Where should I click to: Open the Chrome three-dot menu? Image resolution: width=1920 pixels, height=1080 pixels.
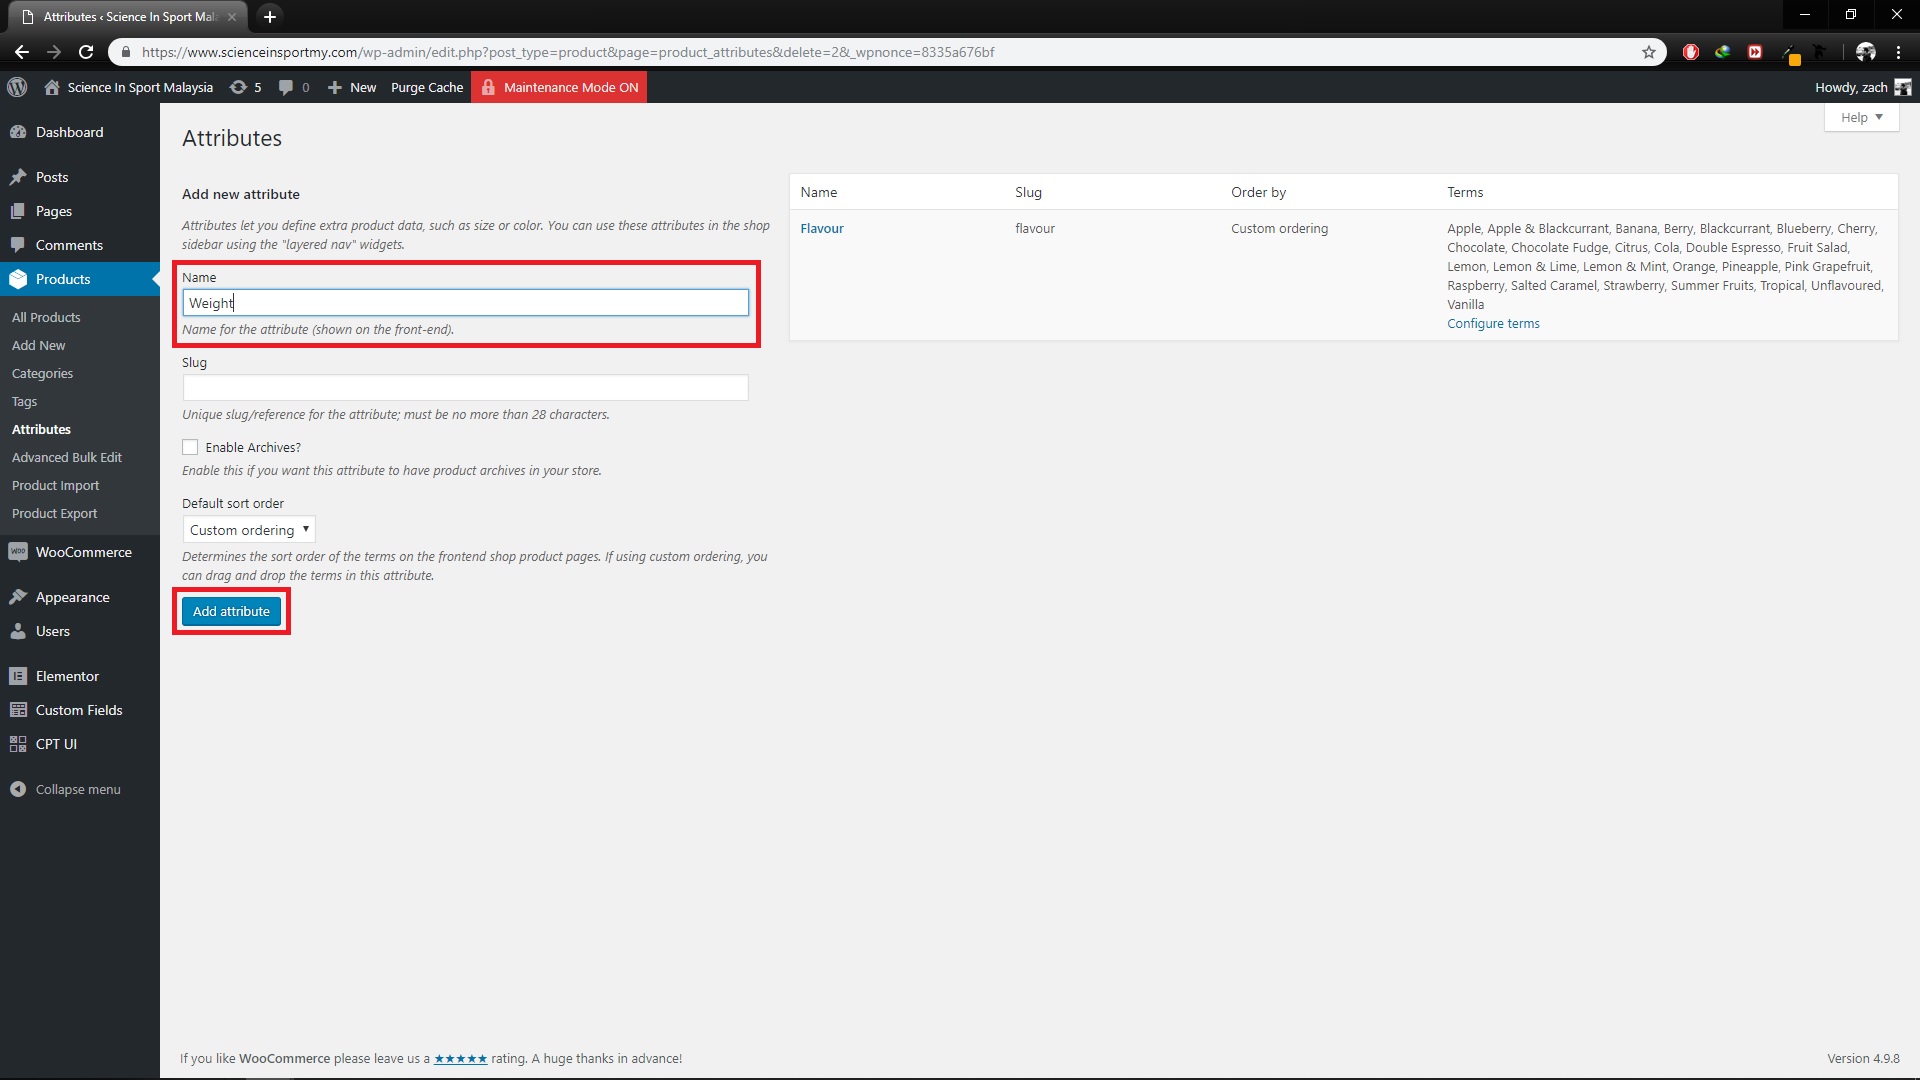[x=1898, y=52]
